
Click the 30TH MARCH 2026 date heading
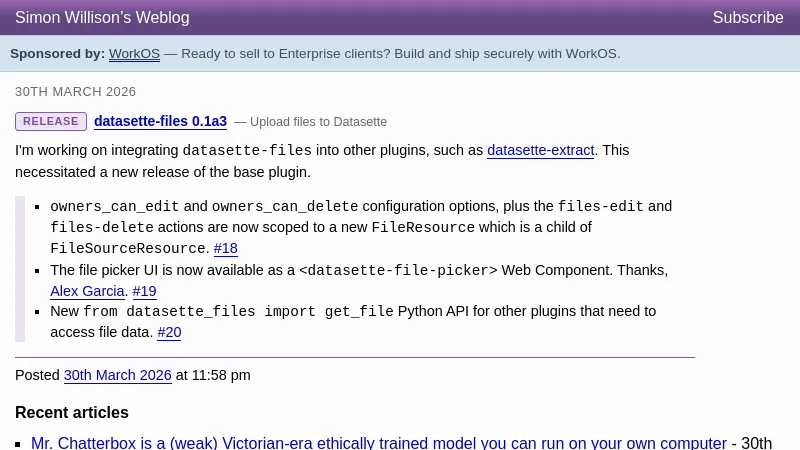(76, 92)
